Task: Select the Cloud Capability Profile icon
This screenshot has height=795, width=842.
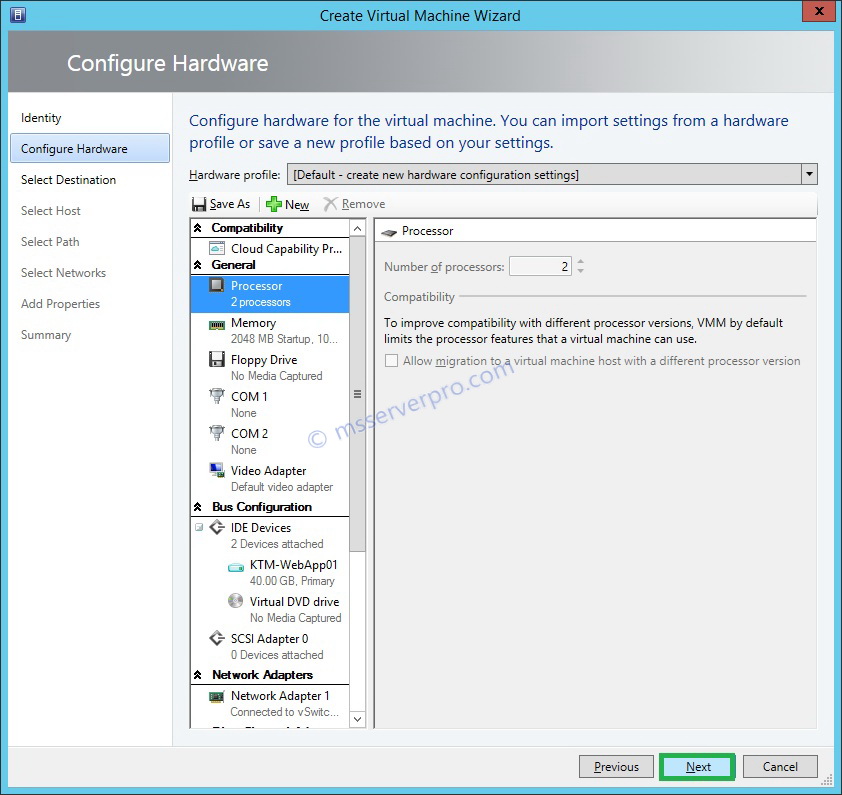Action: [x=217, y=248]
